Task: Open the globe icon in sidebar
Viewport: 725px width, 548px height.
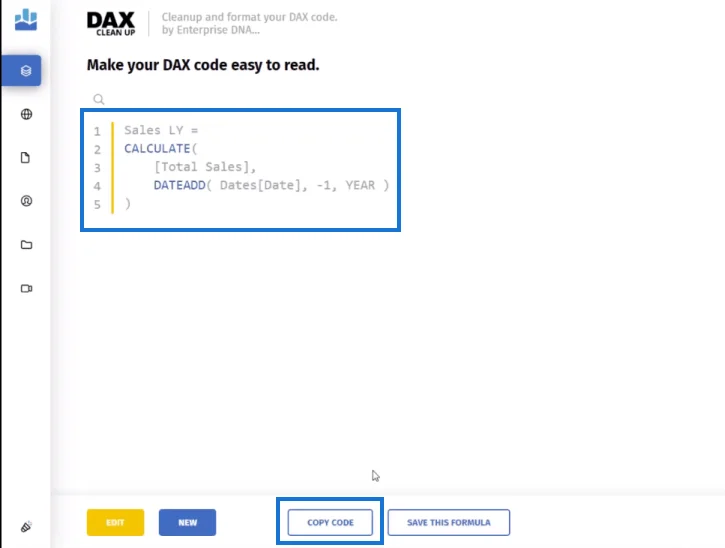Action: click(26, 114)
